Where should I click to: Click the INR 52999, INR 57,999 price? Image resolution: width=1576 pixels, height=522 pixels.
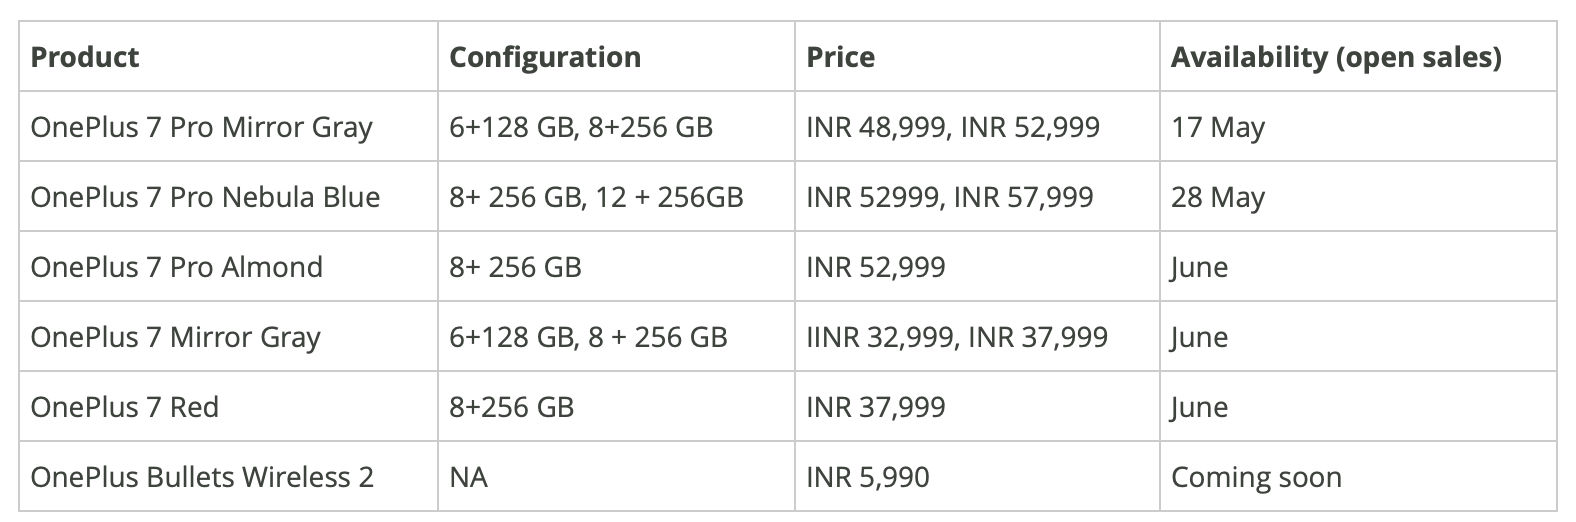click(x=950, y=197)
